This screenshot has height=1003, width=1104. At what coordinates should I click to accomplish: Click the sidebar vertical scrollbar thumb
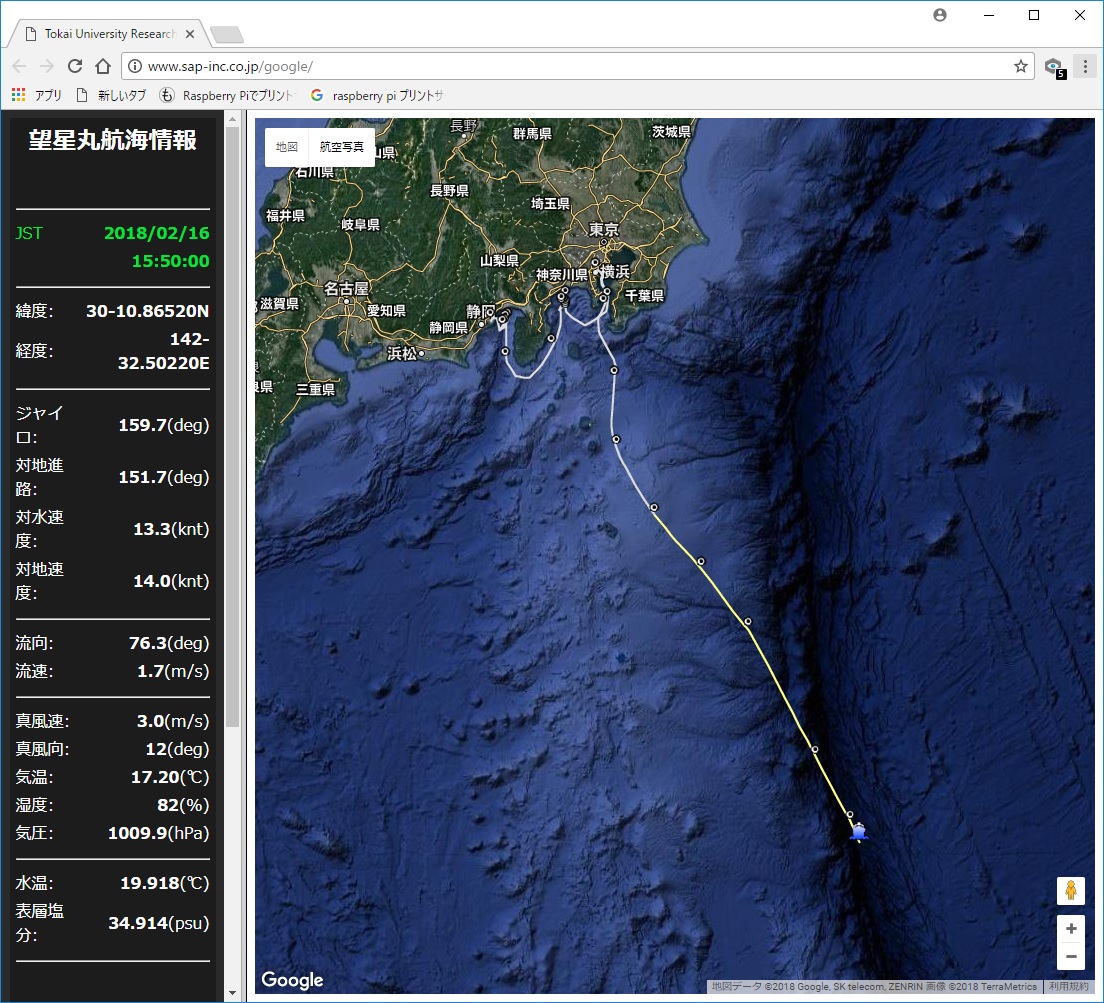232,427
